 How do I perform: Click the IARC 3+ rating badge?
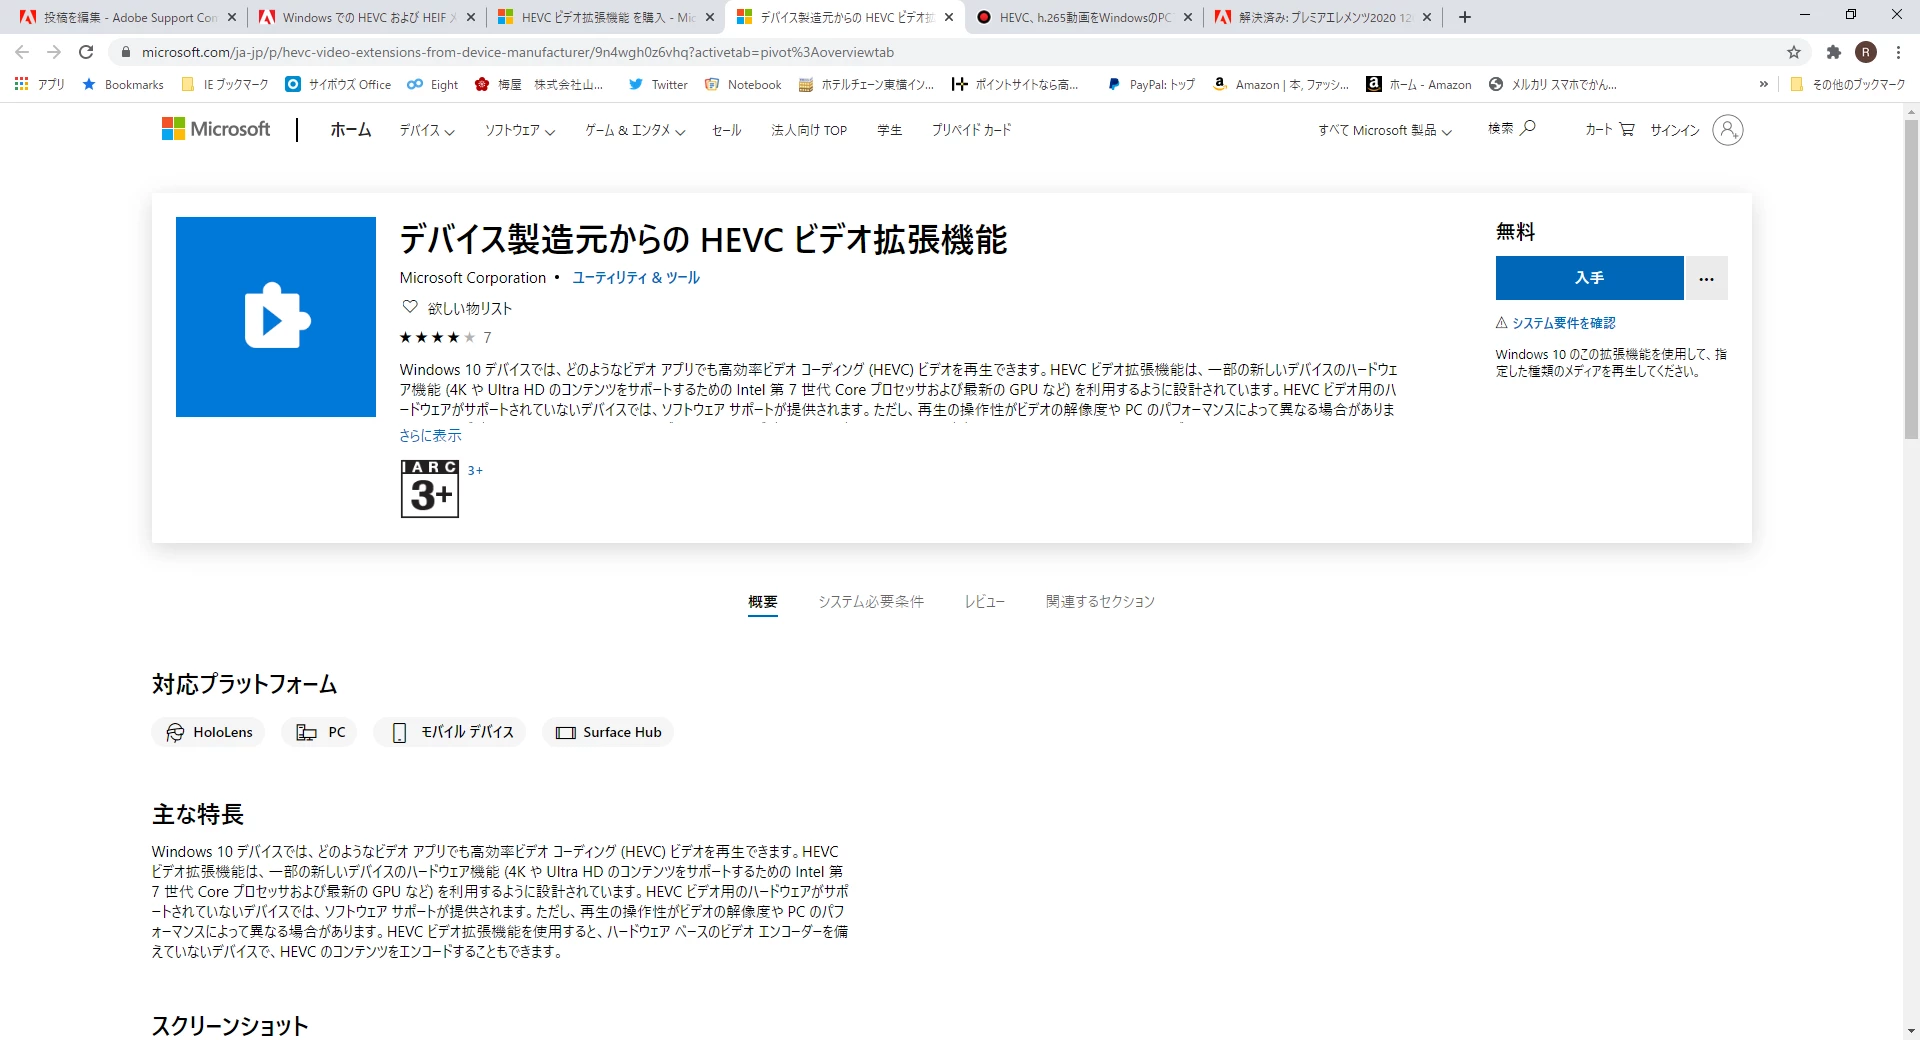point(430,489)
